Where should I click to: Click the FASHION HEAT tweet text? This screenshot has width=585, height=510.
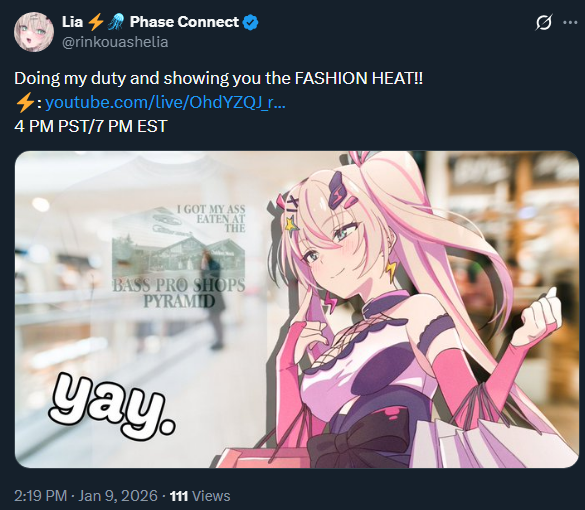(358, 78)
